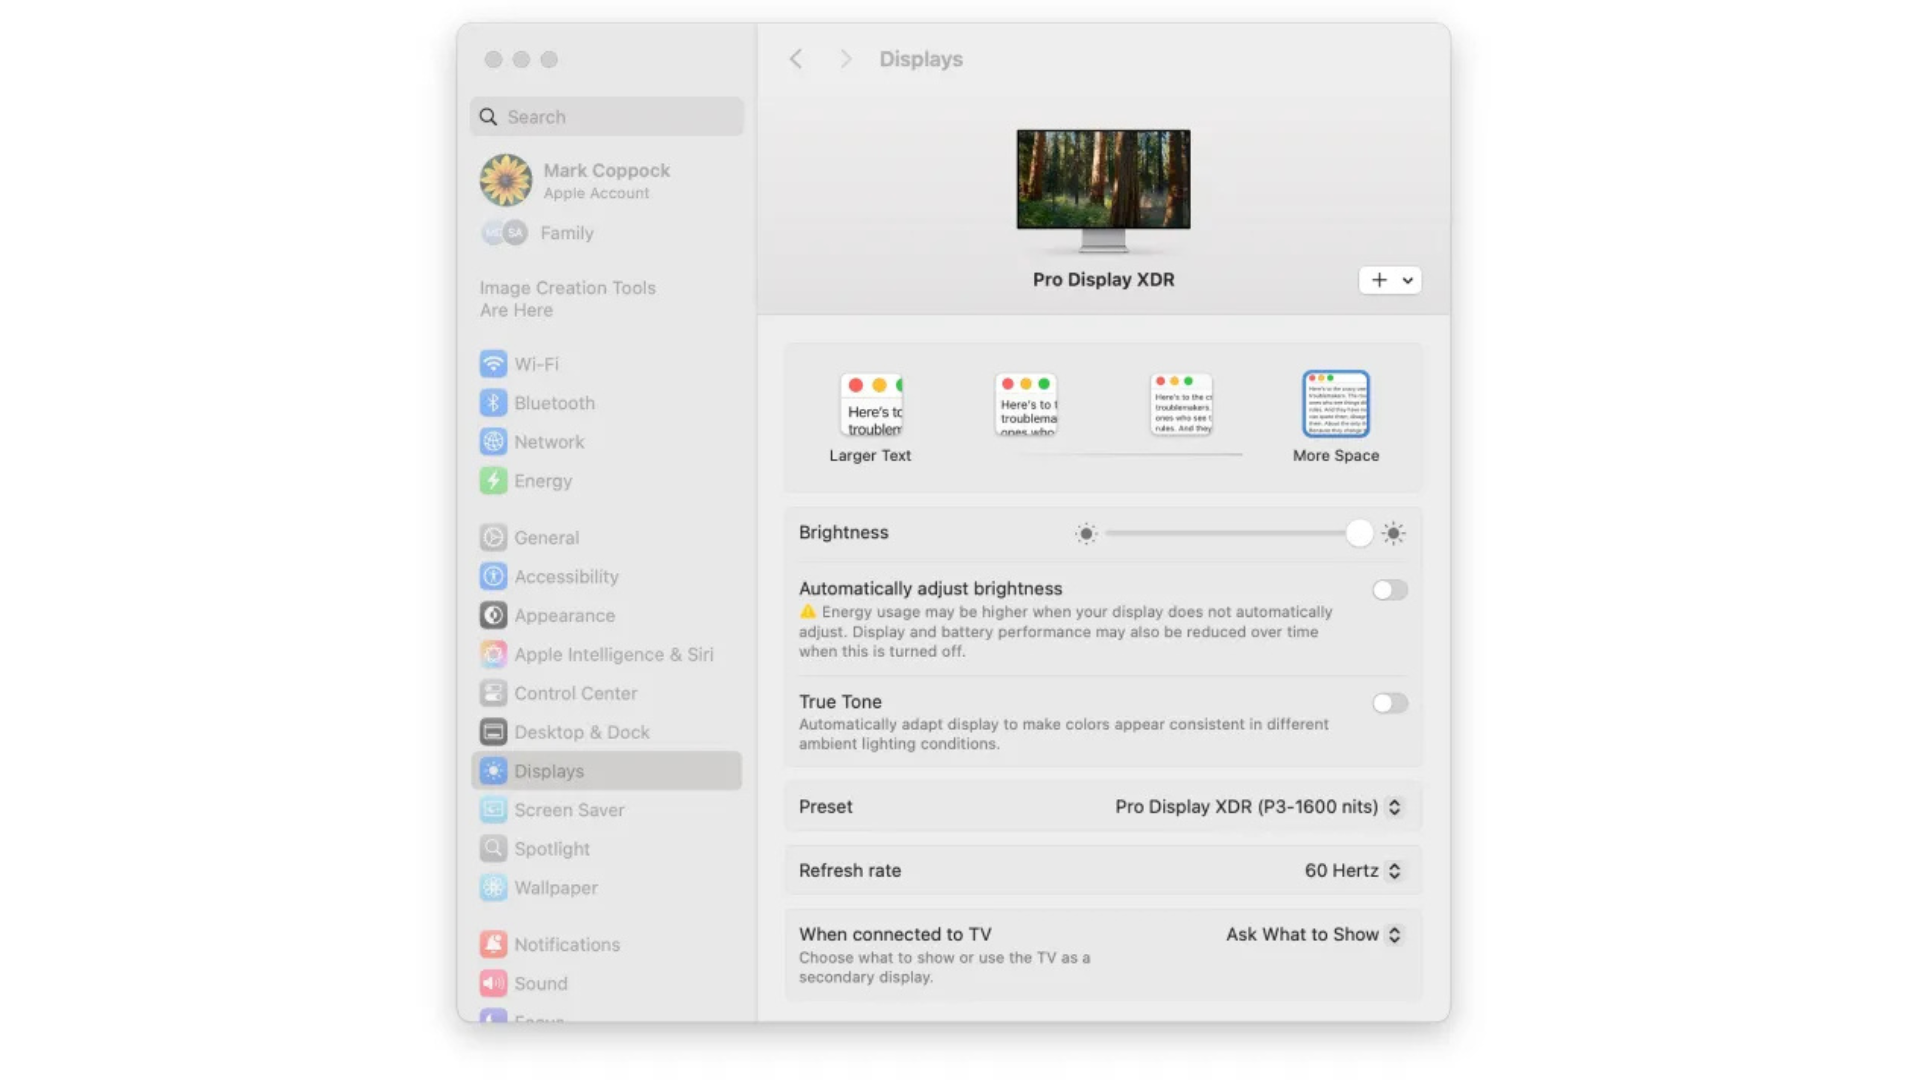This screenshot has width=1920, height=1080.
Task: Go to Desktop & Dock section
Action: 581,732
